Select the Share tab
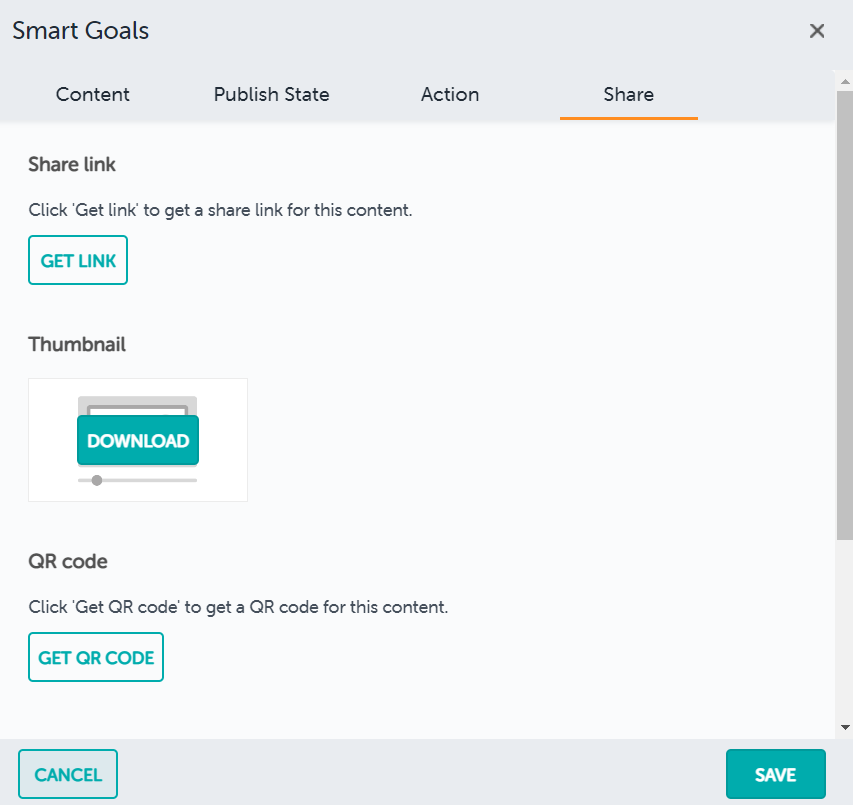The width and height of the screenshot is (853, 805). tap(628, 95)
